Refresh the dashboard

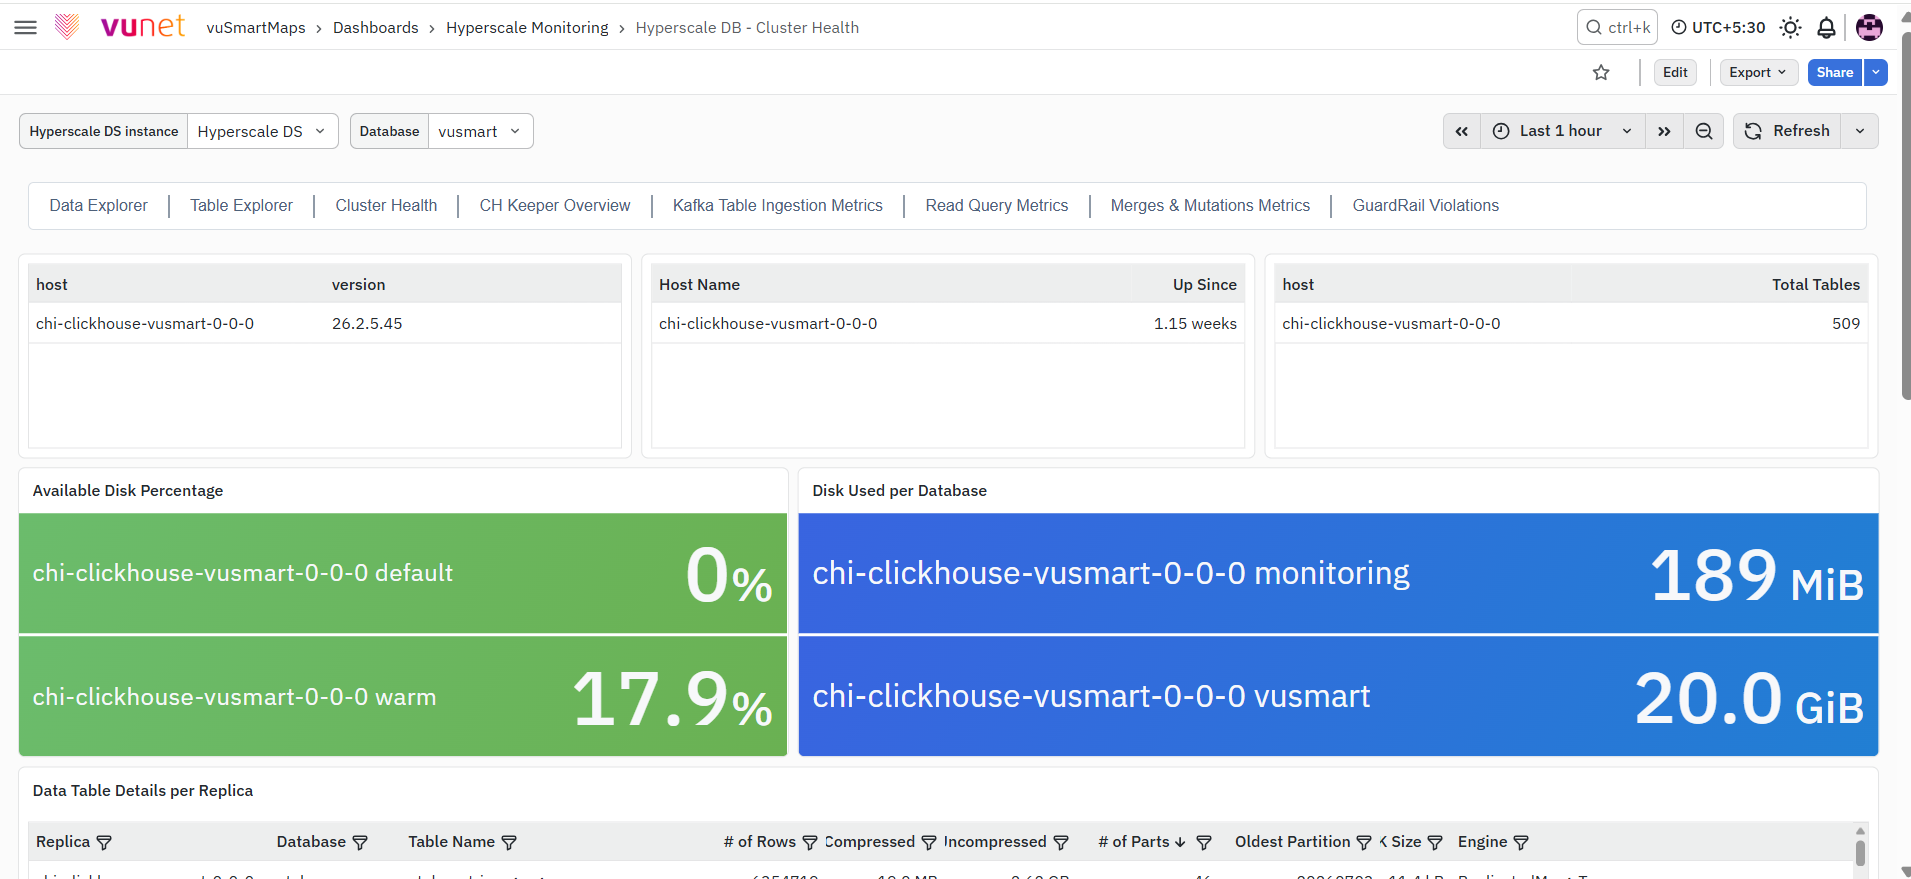(1787, 131)
